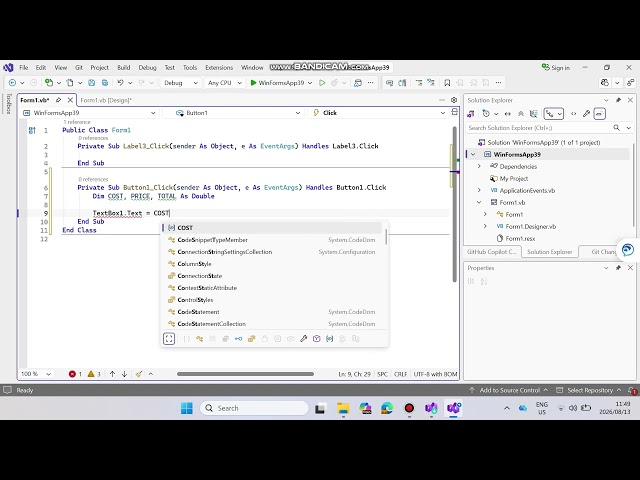Screen dimensions: 640x480
Task: Click the Bookmark toggle icon in the toolbar
Action: point(447,83)
